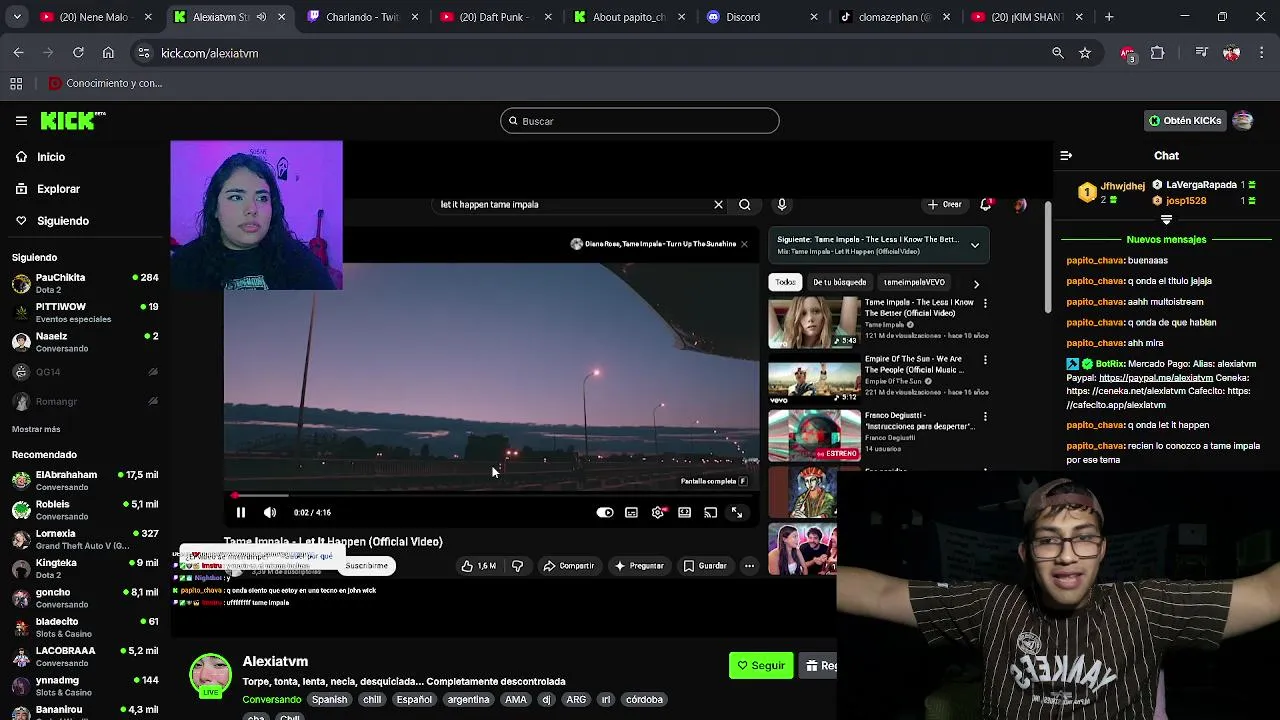
Task: Bookmark this page with star icon
Action: [1085, 53]
